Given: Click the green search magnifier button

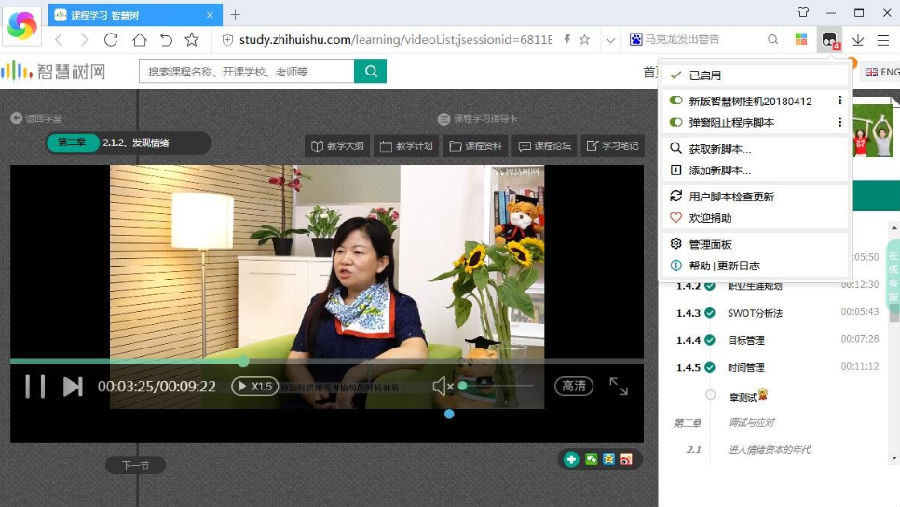Looking at the screenshot, I should pyautogui.click(x=370, y=71).
